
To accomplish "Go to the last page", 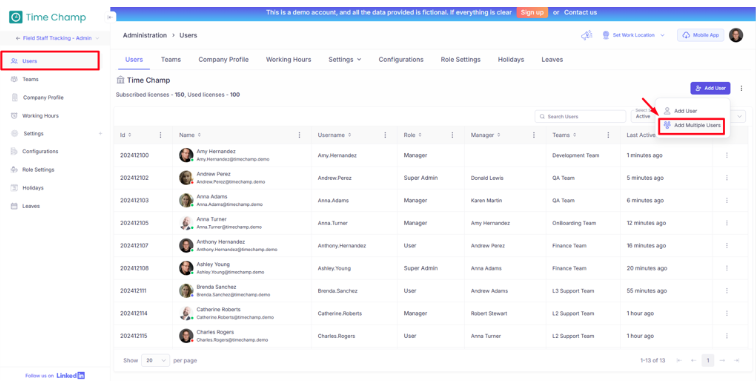I will pyautogui.click(x=736, y=360).
